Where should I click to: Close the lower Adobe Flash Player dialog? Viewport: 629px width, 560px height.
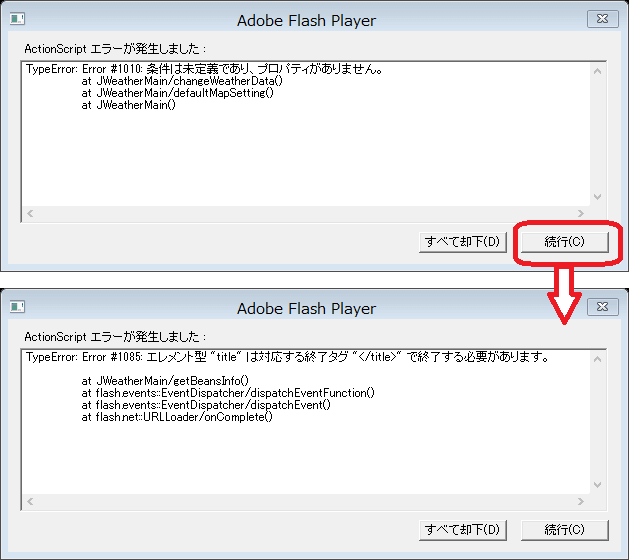603,307
